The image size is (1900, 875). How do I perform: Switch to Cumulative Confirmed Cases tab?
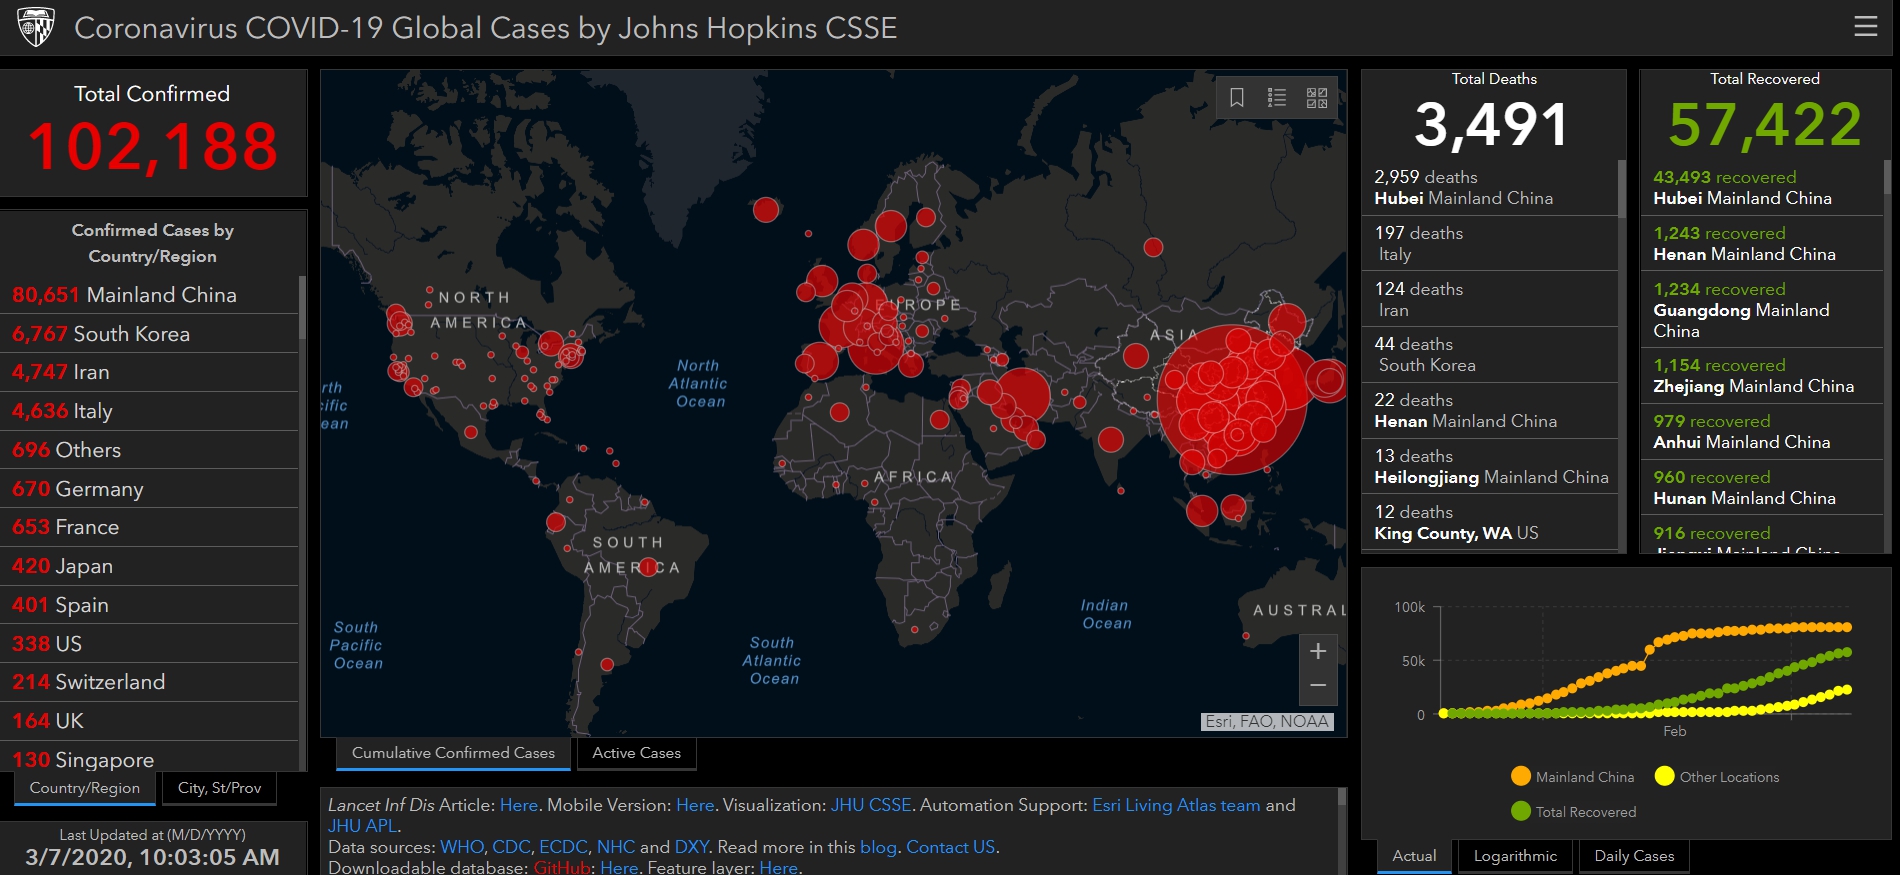453,753
